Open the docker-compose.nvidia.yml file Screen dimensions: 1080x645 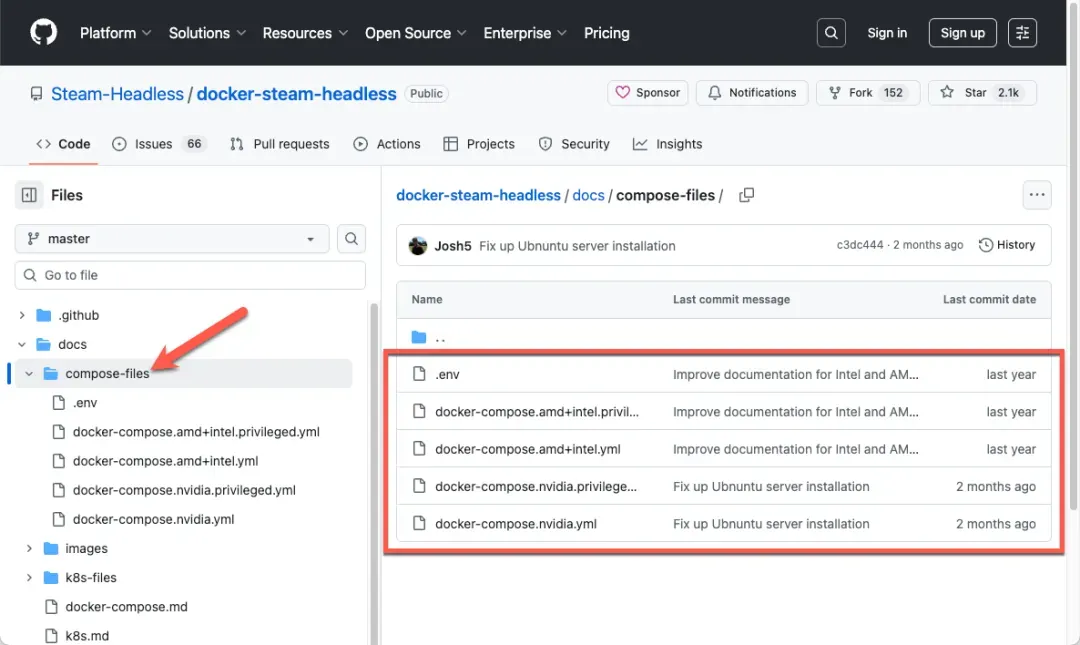click(x=518, y=523)
